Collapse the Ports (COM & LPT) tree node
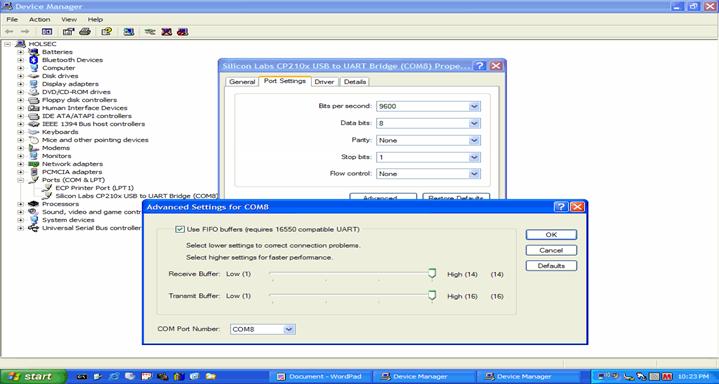The image size is (719, 384). tap(20, 180)
